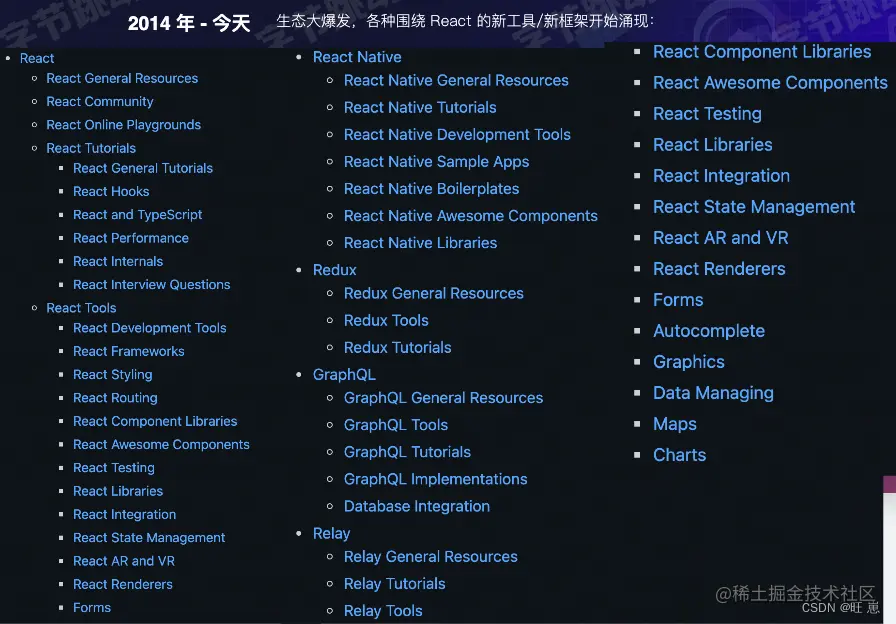Open React Online Playgrounds
The width and height of the screenshot is (896, 624).
coord(123,125)
